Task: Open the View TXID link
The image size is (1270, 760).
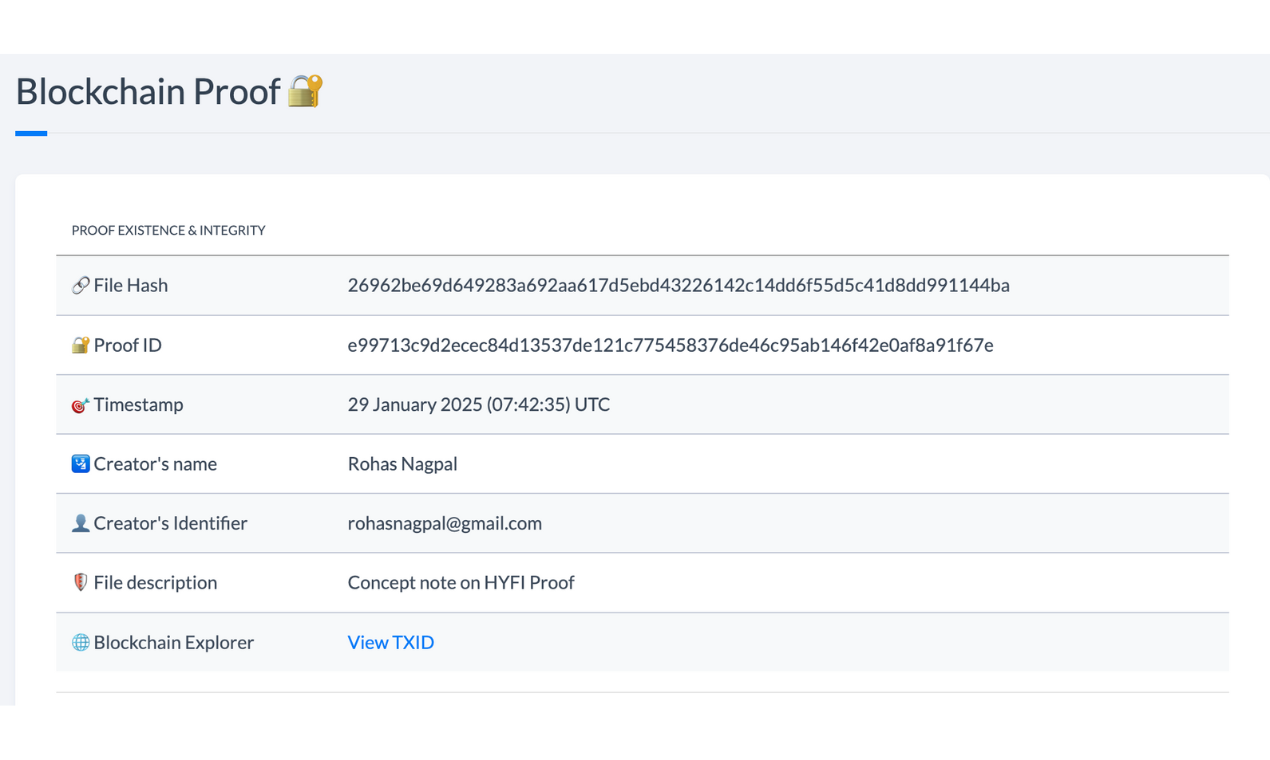Action: pos(390,642)
